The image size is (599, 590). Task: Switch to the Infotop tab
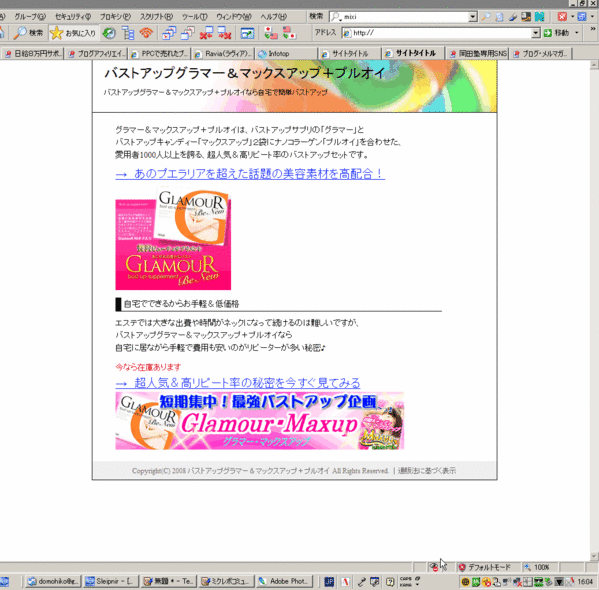point(287,54)
